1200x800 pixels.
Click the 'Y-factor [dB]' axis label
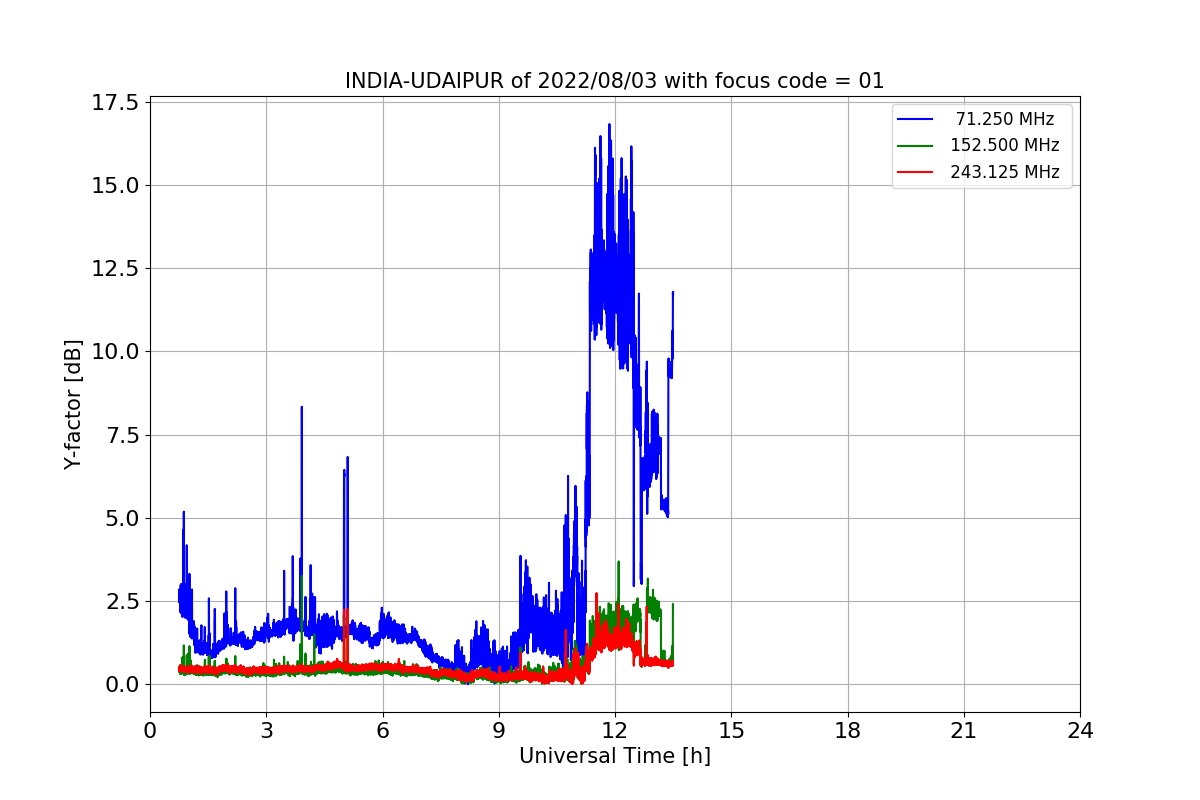click(72, 404)
